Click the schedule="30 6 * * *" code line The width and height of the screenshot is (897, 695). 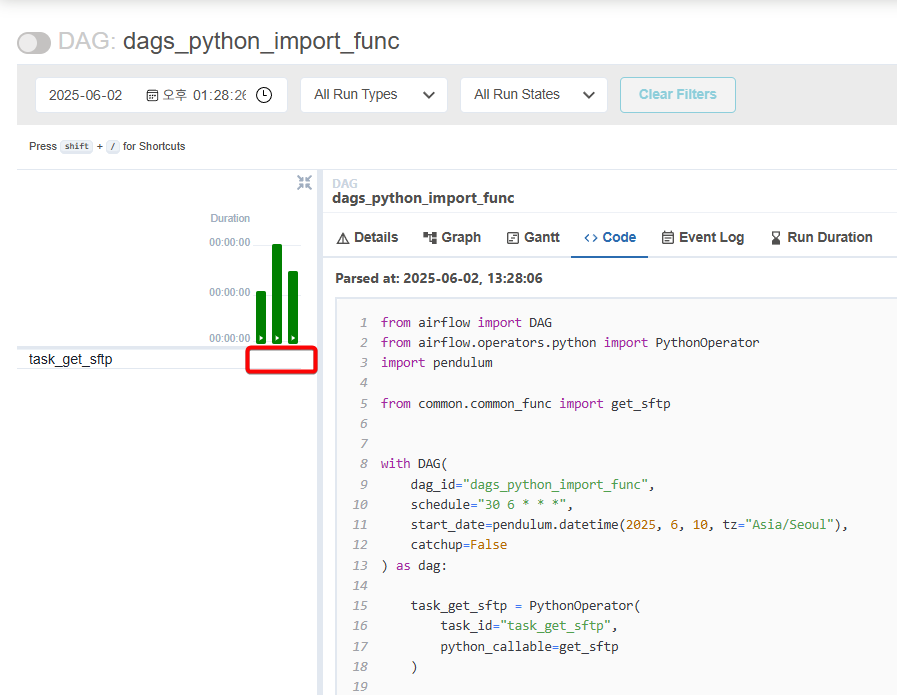tap(491, 505)
